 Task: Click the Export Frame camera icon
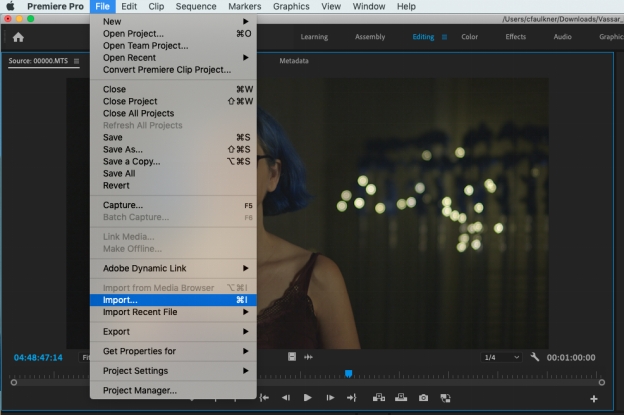point(423,397)
